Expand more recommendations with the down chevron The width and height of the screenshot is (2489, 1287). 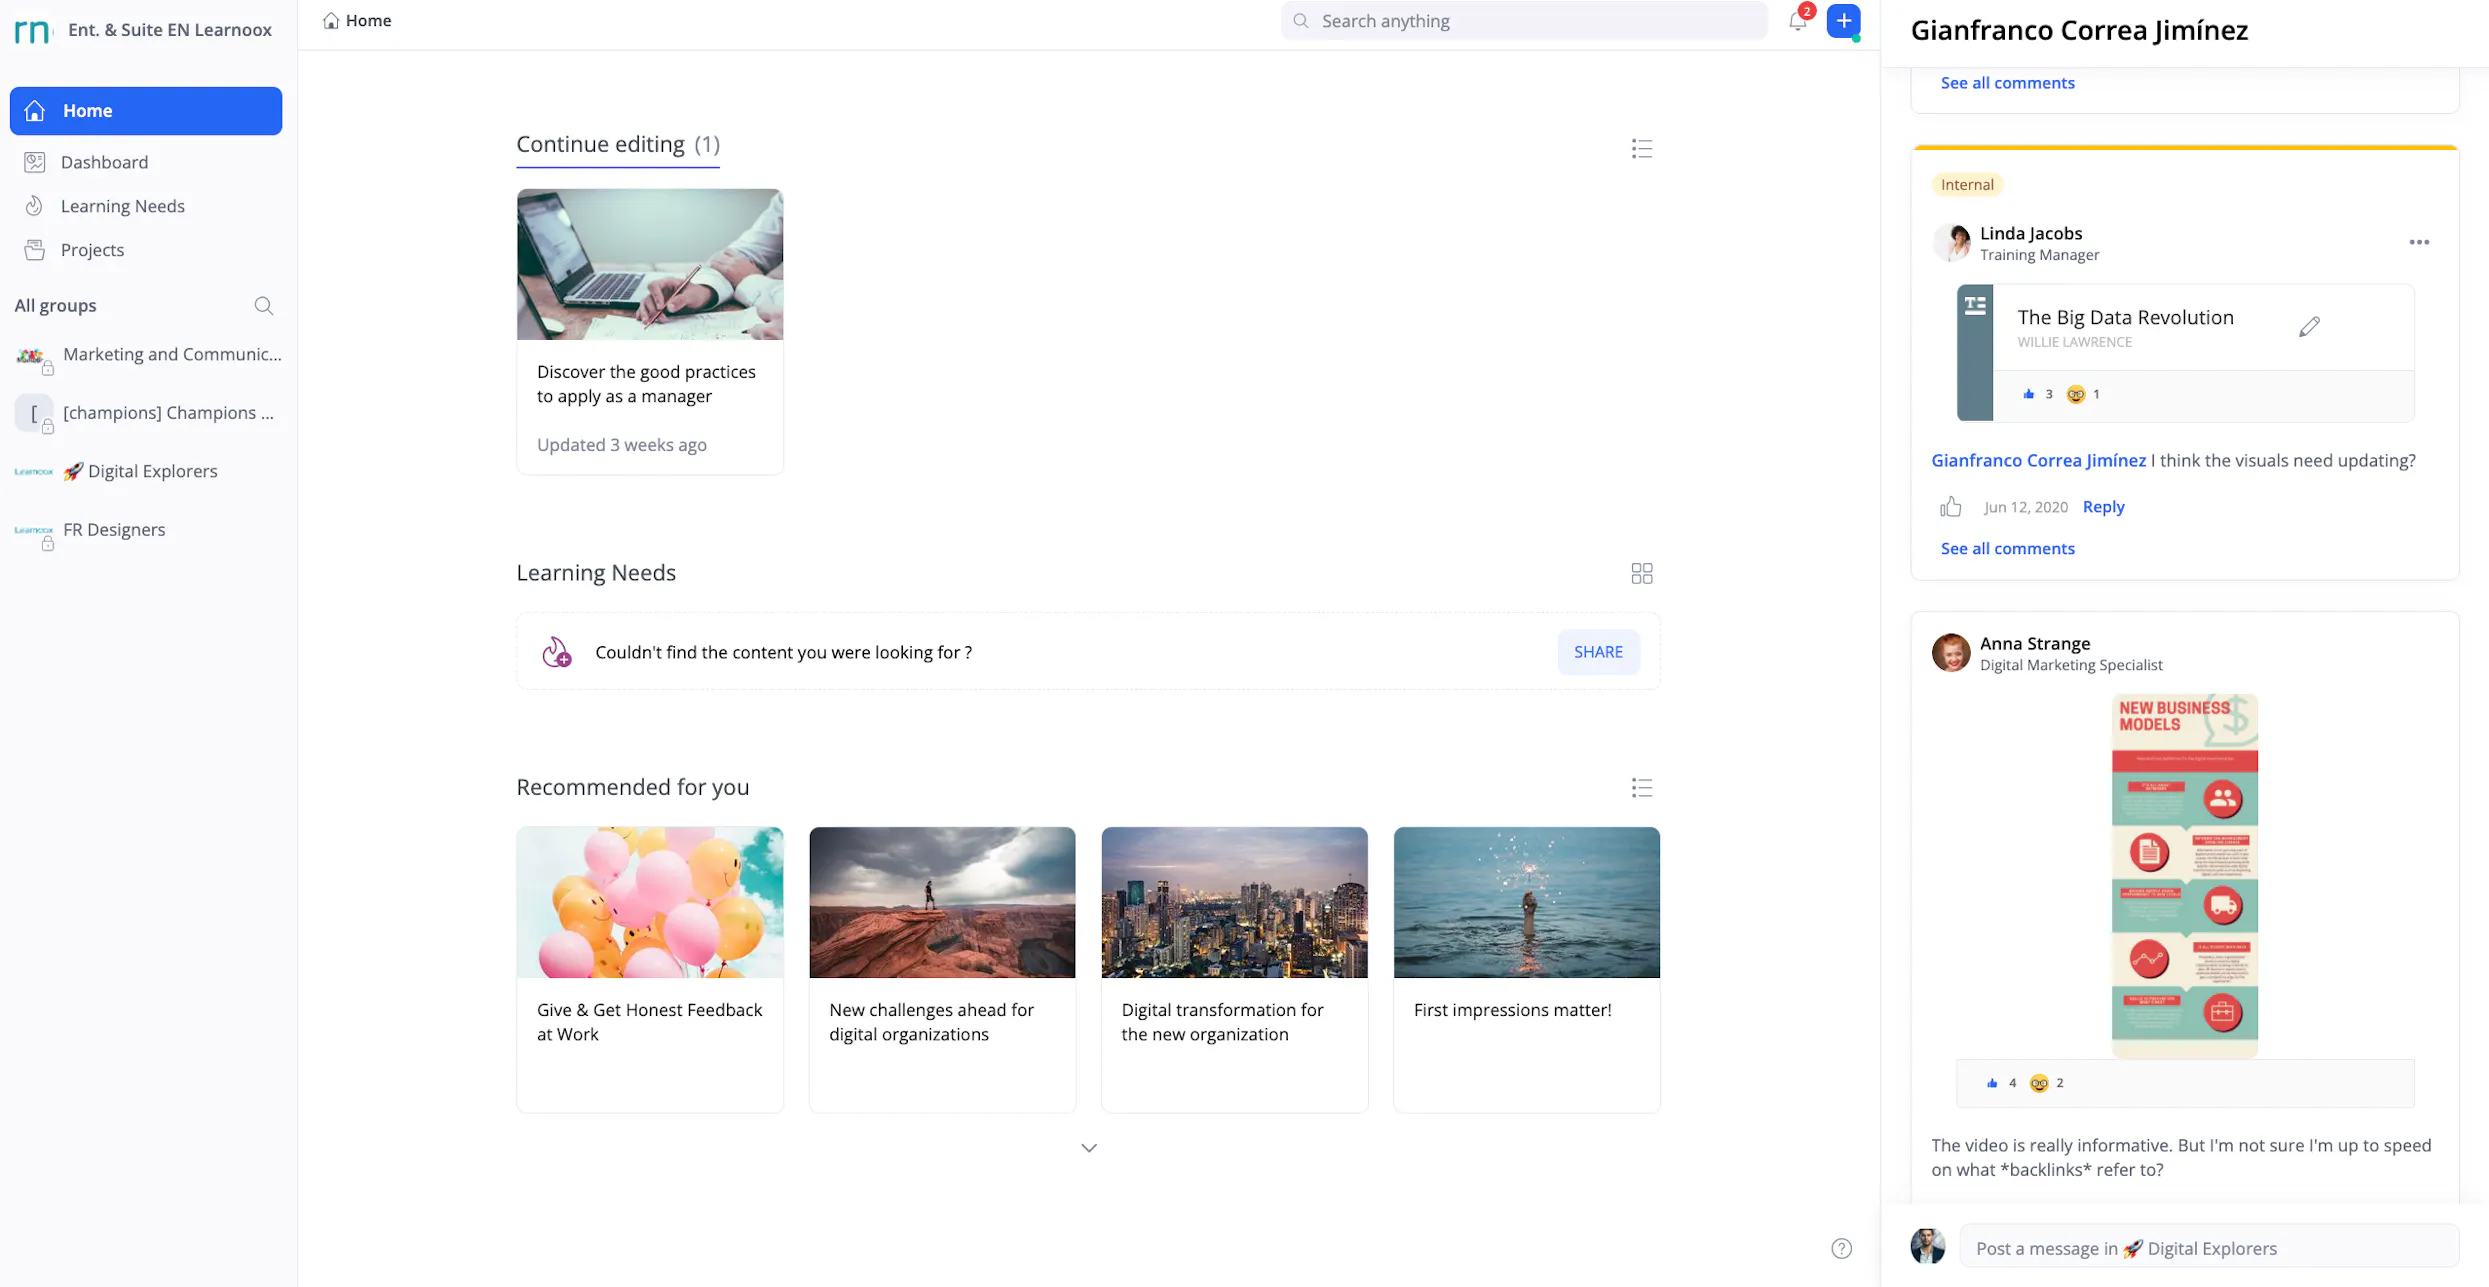[x=1089, y=1148]
